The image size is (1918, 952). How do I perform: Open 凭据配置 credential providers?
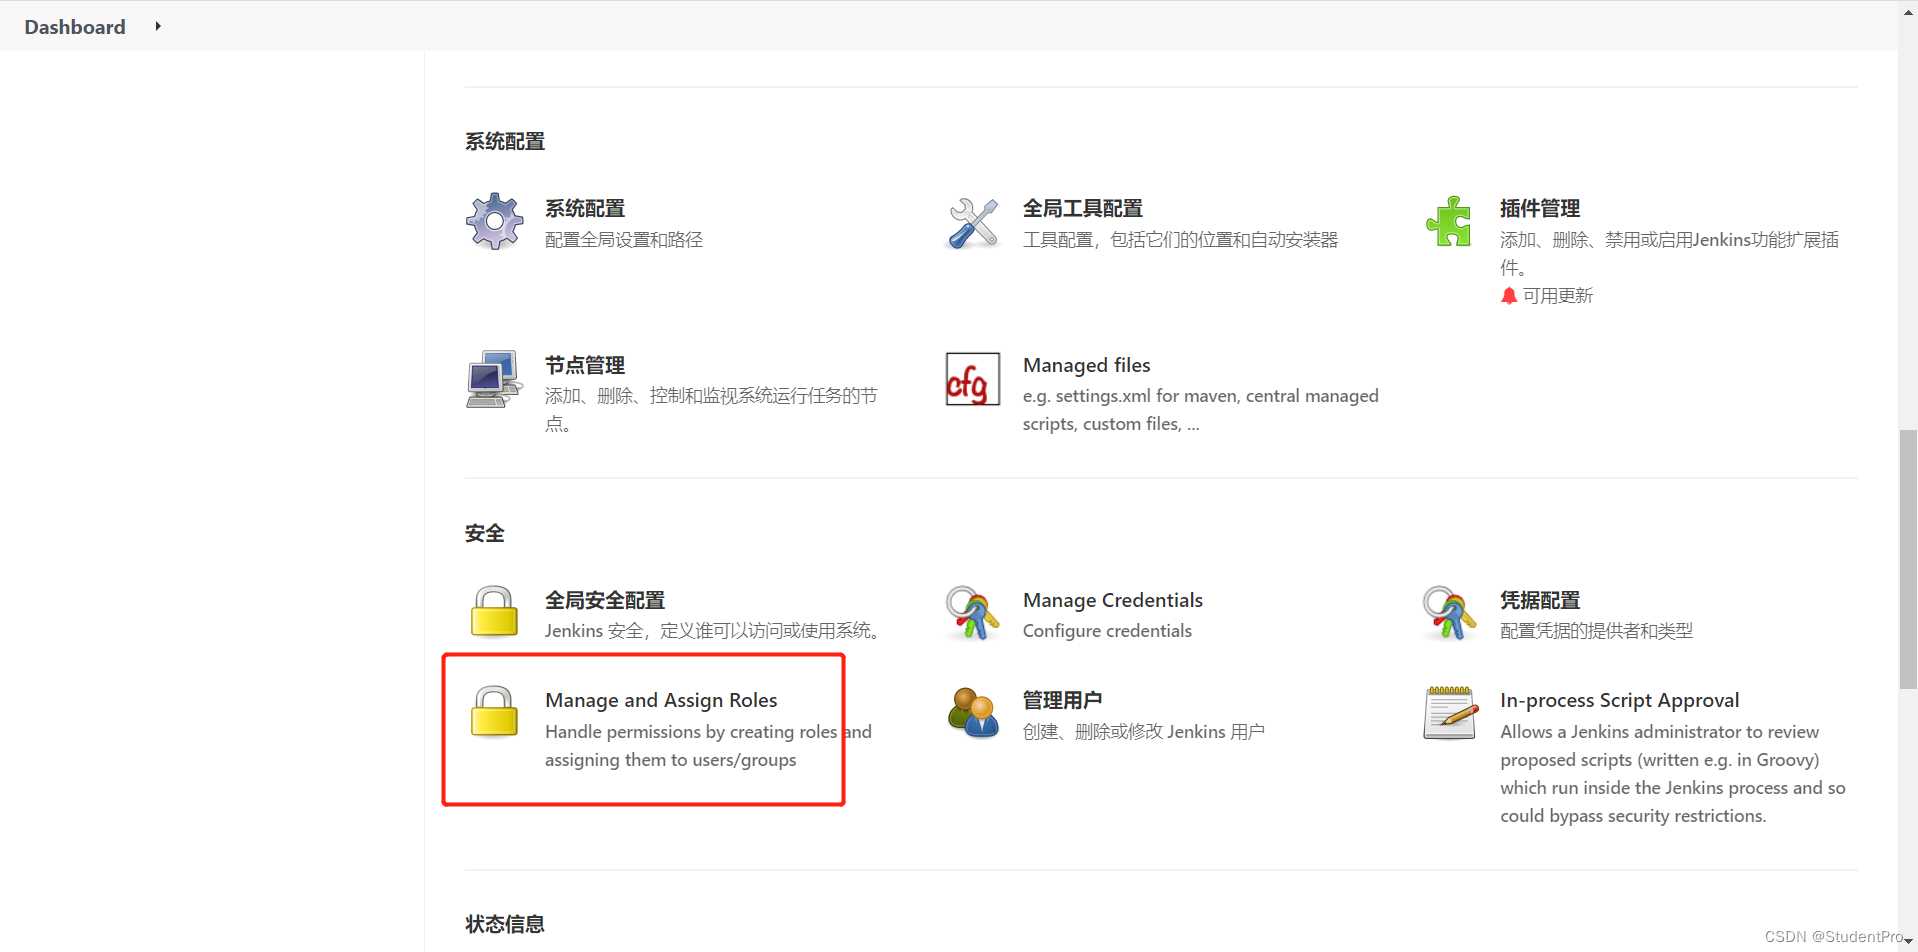pyautogui.click(x=1539, y=600)
